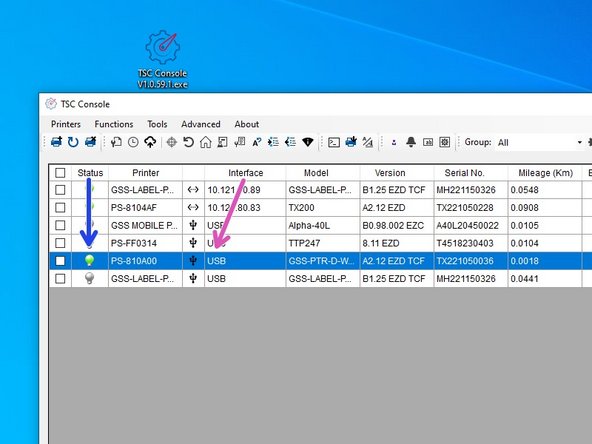The height and width of the screenshot is (444, 592).
Task: Click the small purple person icon
Action: (394, 143)
